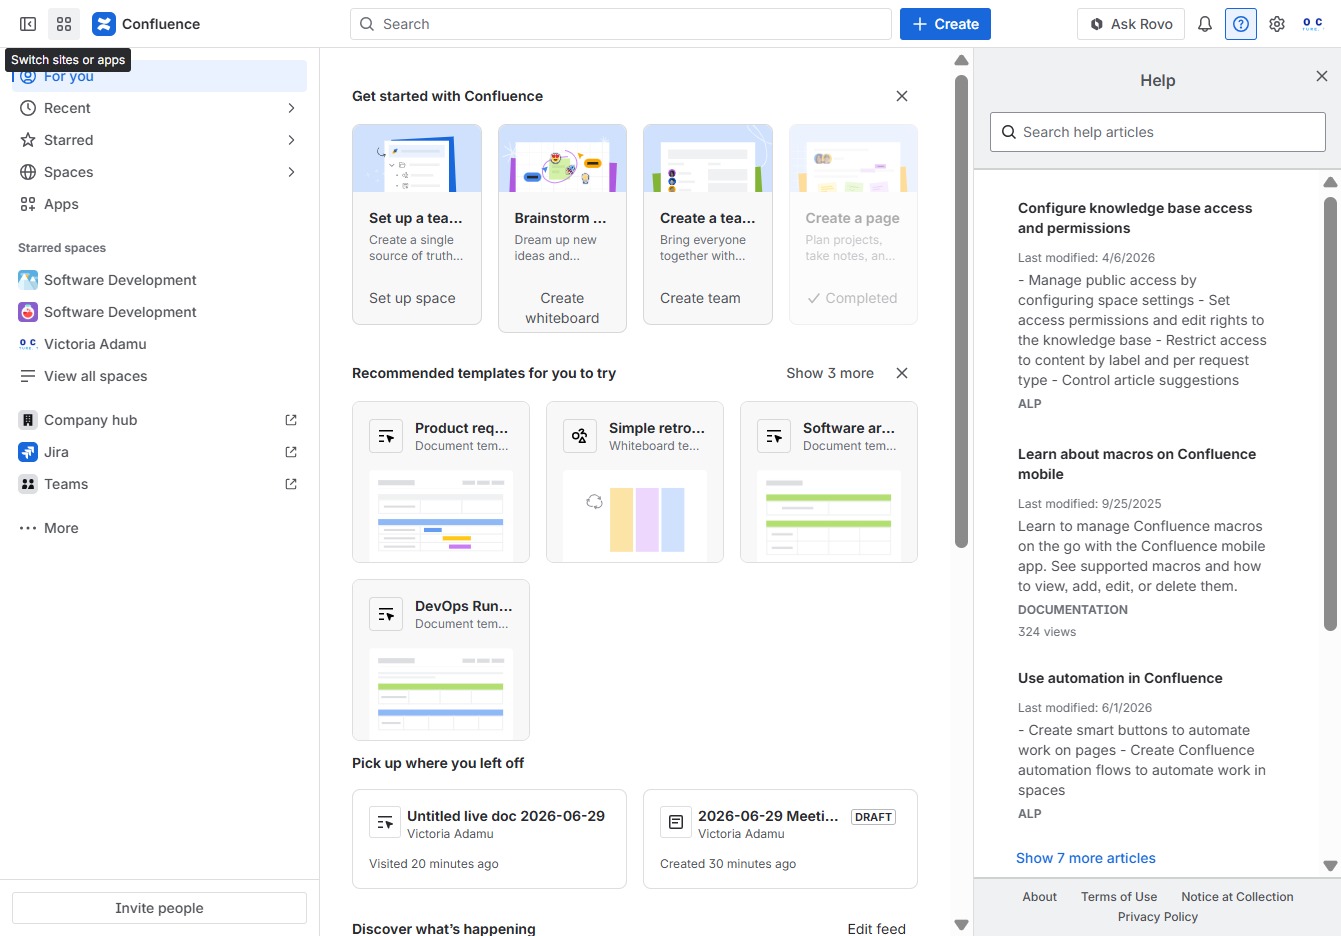
Task: Open View all spaces
Action: [x=159, y=376]
